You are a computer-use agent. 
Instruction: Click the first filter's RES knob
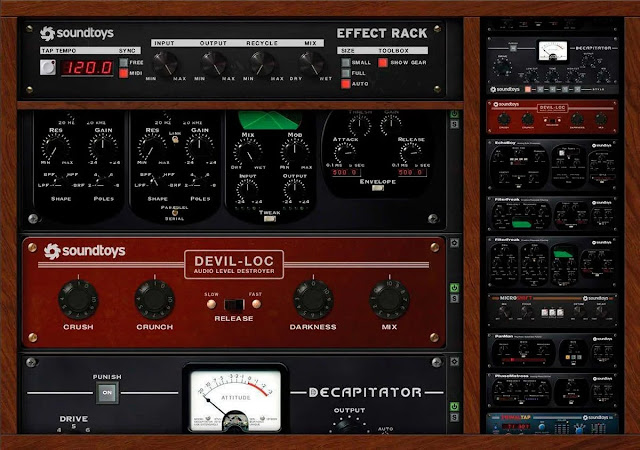56,148
